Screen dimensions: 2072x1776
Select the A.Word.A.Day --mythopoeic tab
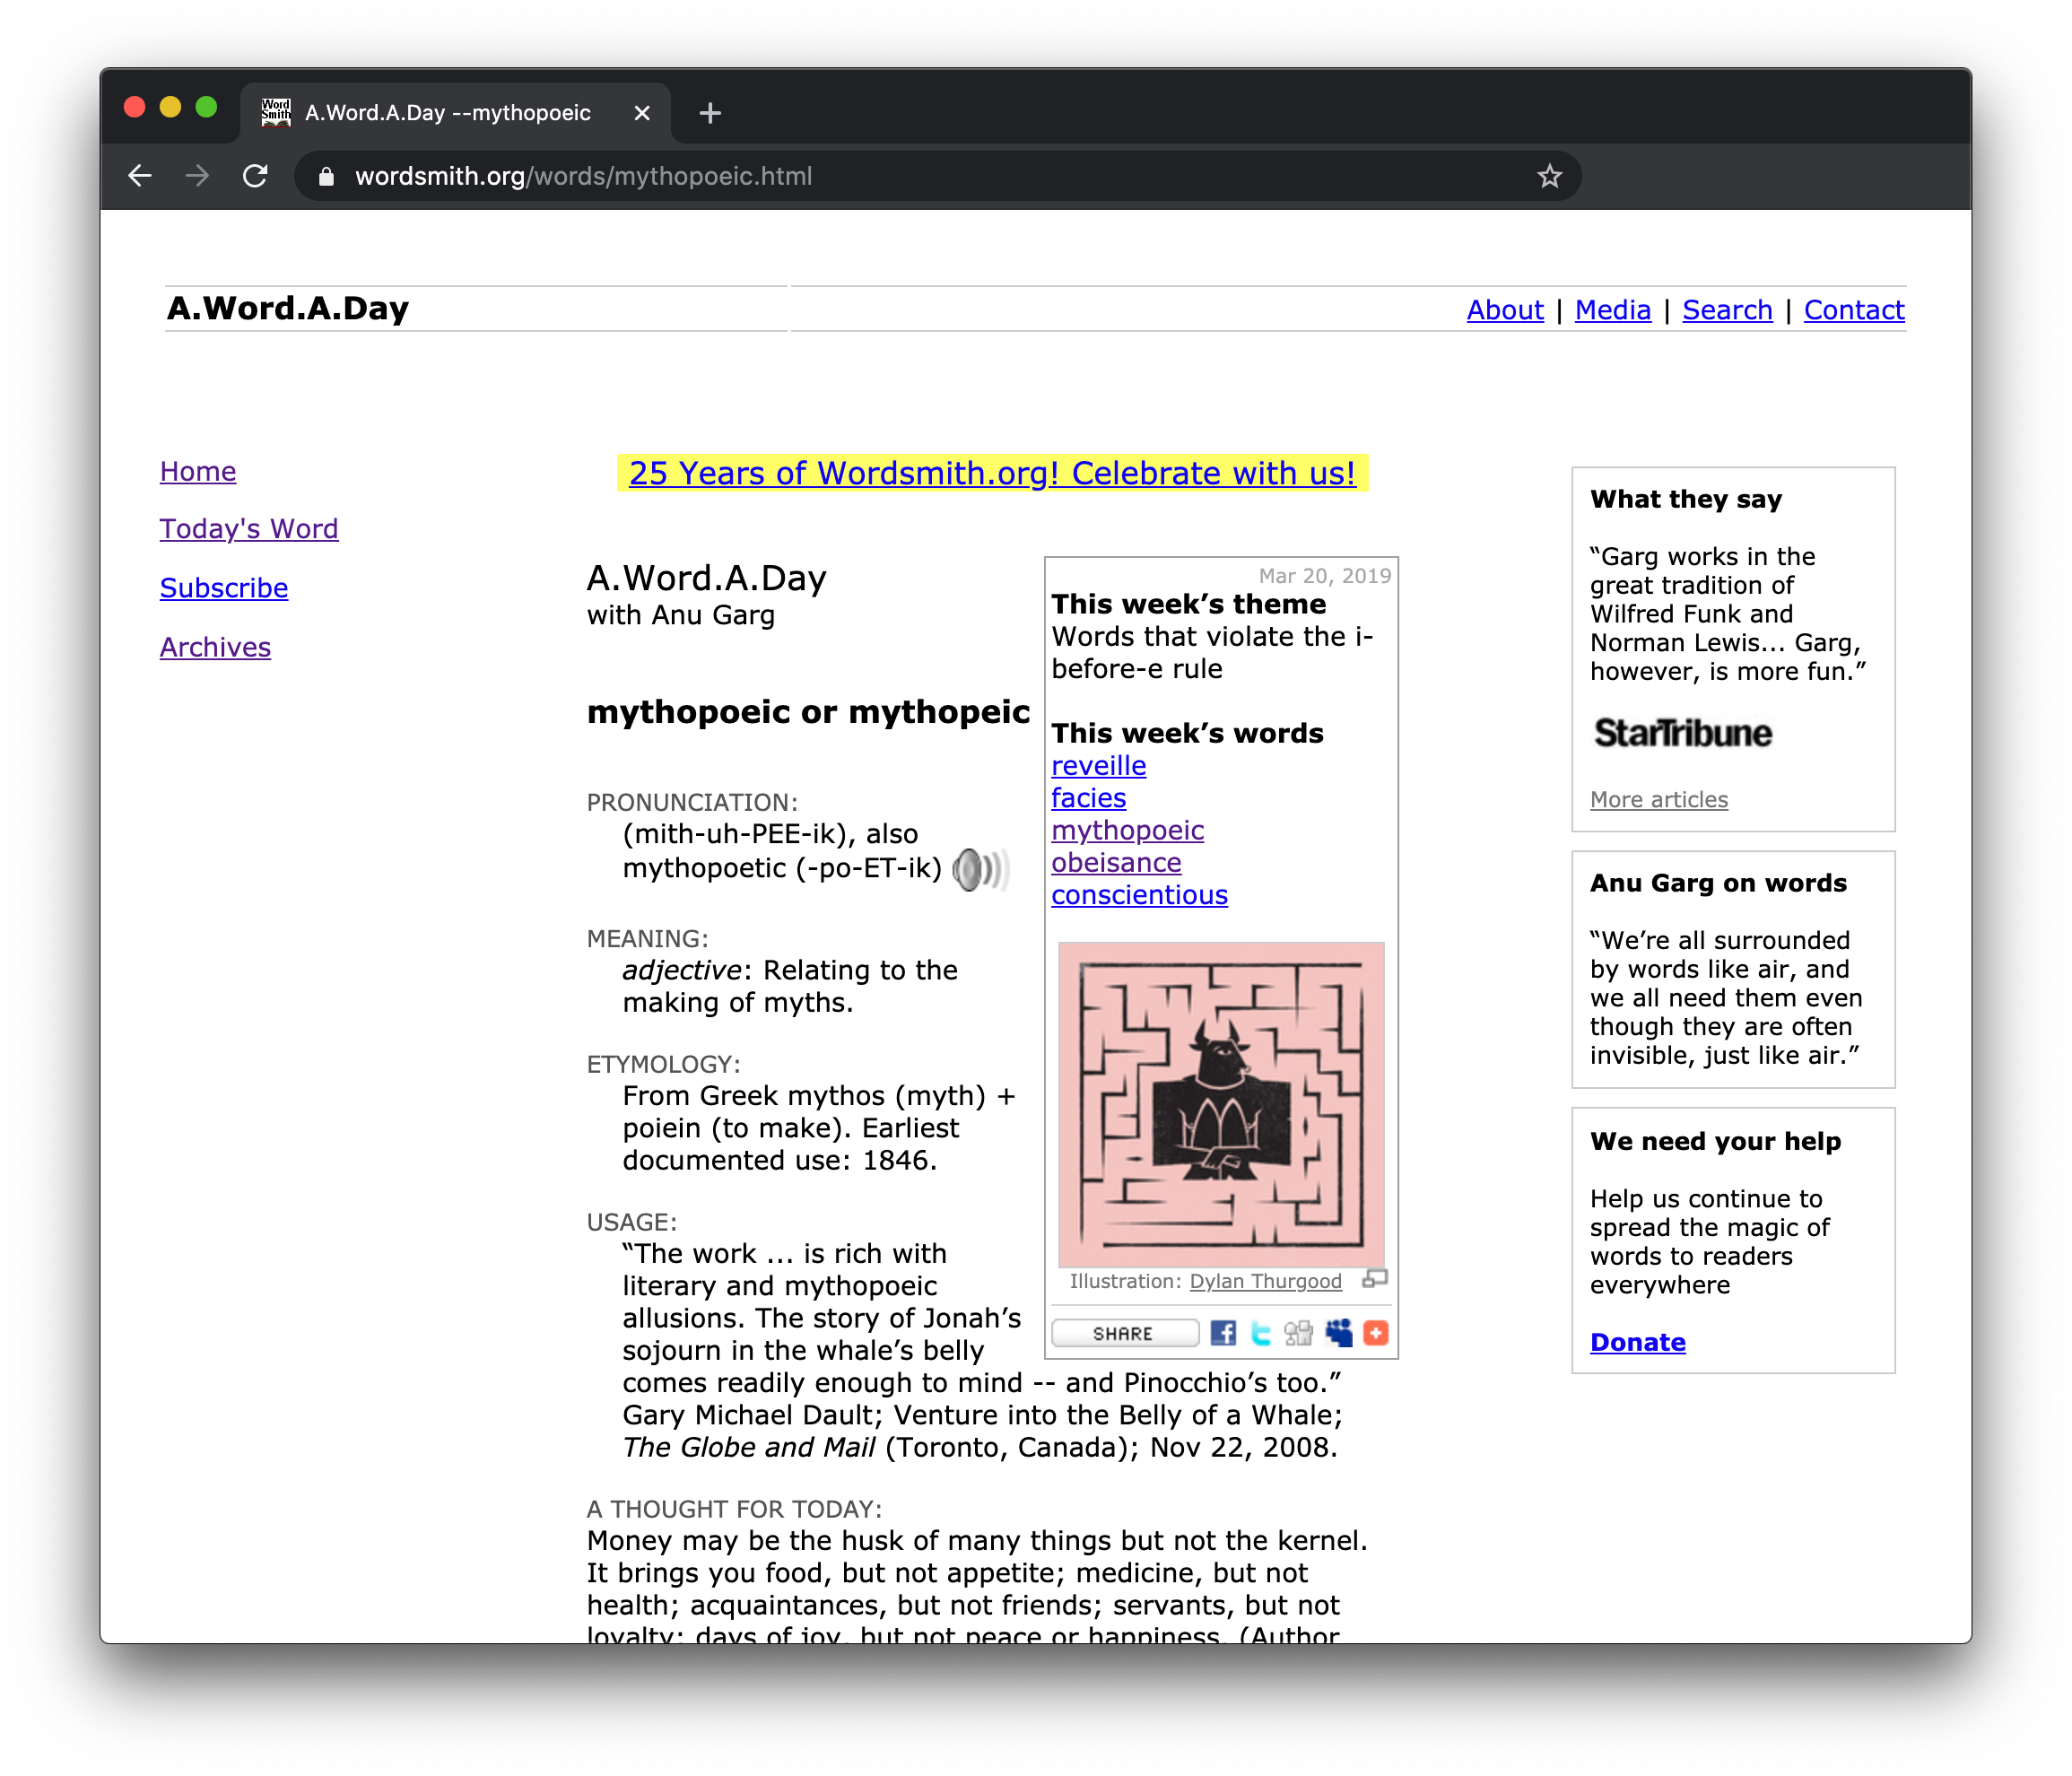455,113
